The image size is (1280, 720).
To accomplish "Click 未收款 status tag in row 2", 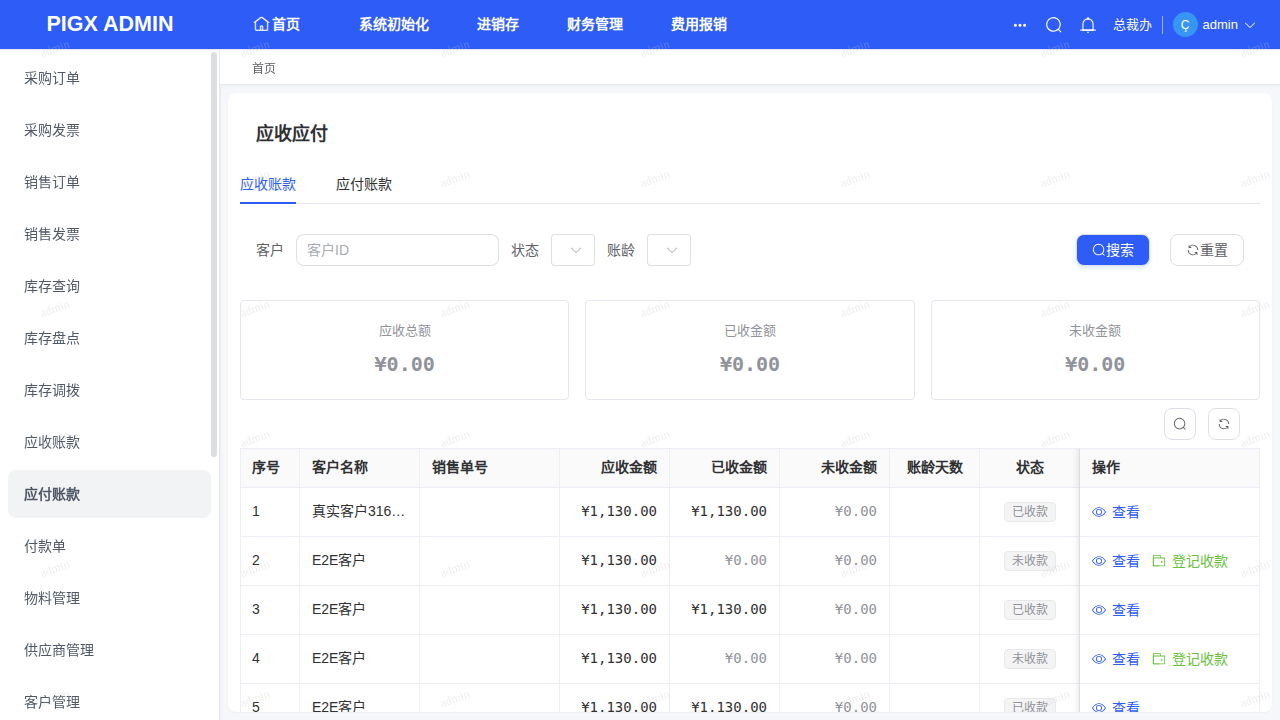I will 1030,561.
